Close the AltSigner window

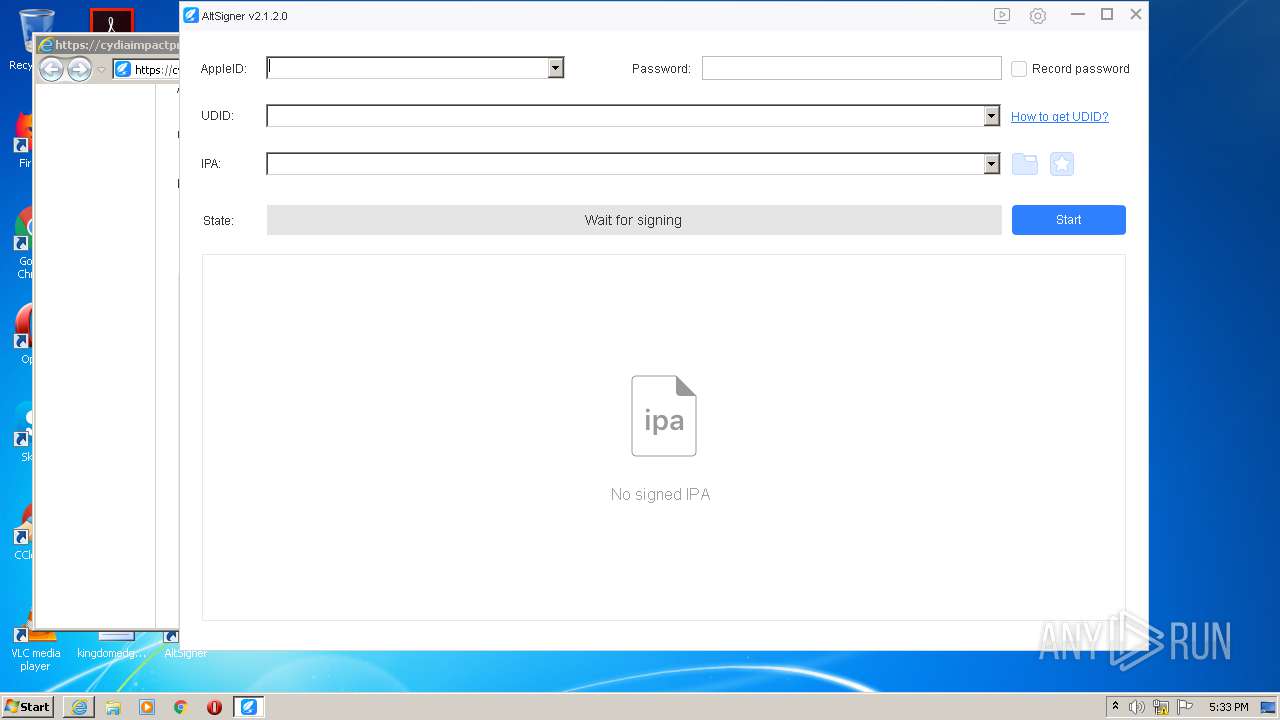click(1136, 15)
